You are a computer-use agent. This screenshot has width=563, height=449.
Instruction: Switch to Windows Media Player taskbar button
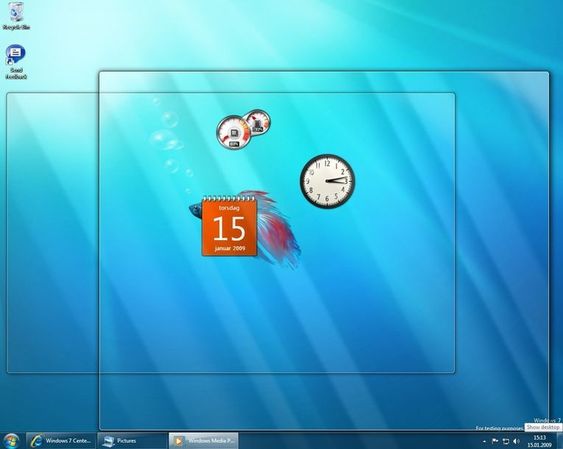point(204,440)
